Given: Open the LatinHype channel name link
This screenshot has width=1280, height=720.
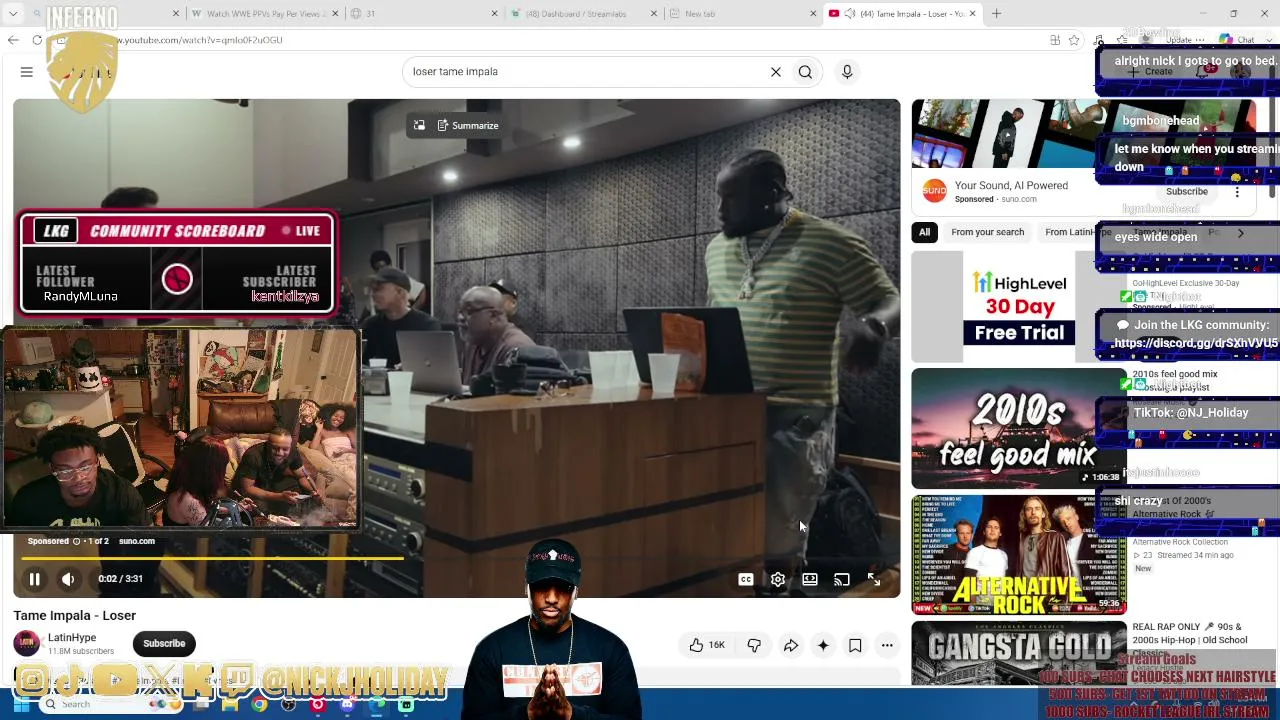Looking at the screenshot, I should (x=72, y=638).
